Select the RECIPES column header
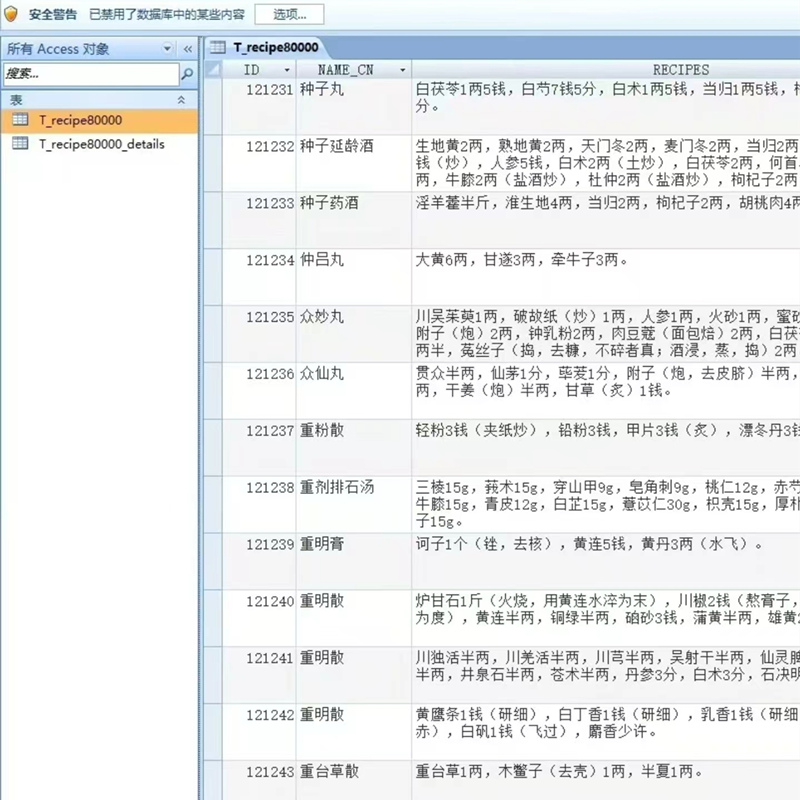800x800 pixels. click(x=606, y=69)
